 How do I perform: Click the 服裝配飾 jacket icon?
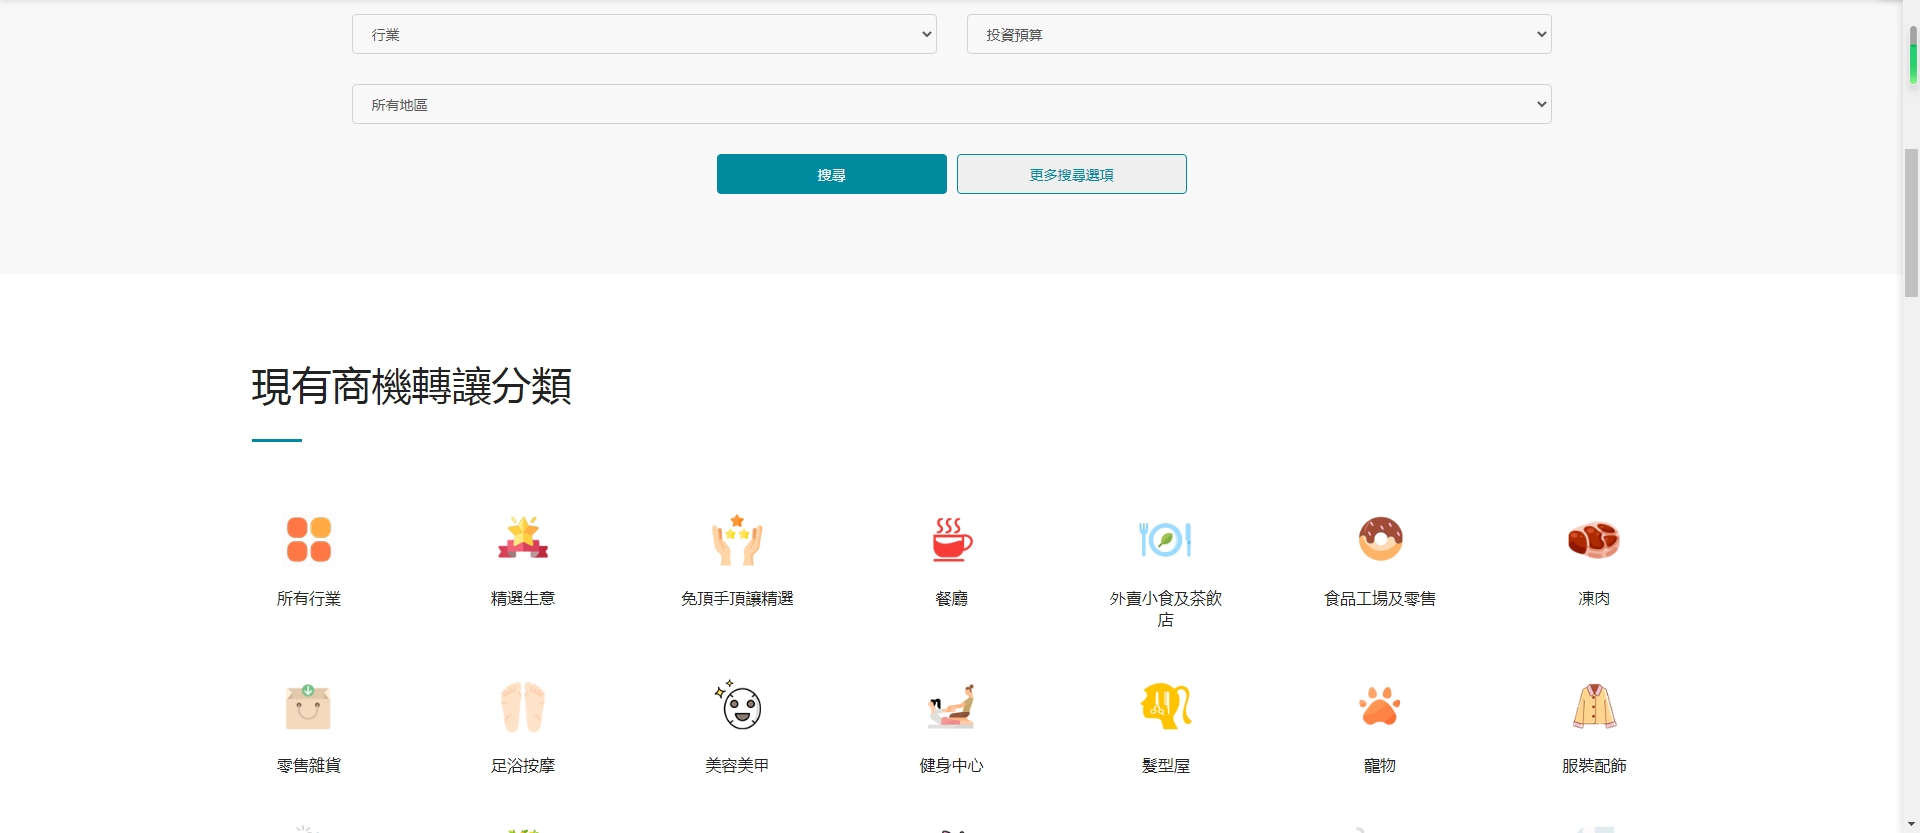[1594, 707]
